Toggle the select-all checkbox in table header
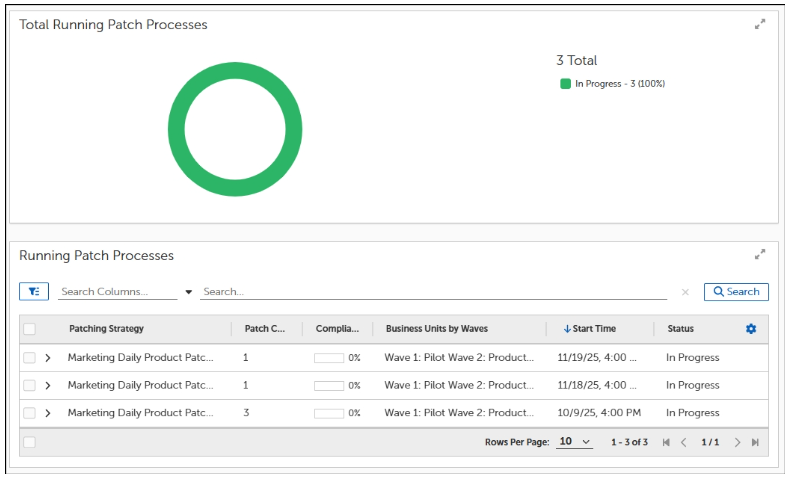Screen dimensions: 787x477 tap(29, 329)
